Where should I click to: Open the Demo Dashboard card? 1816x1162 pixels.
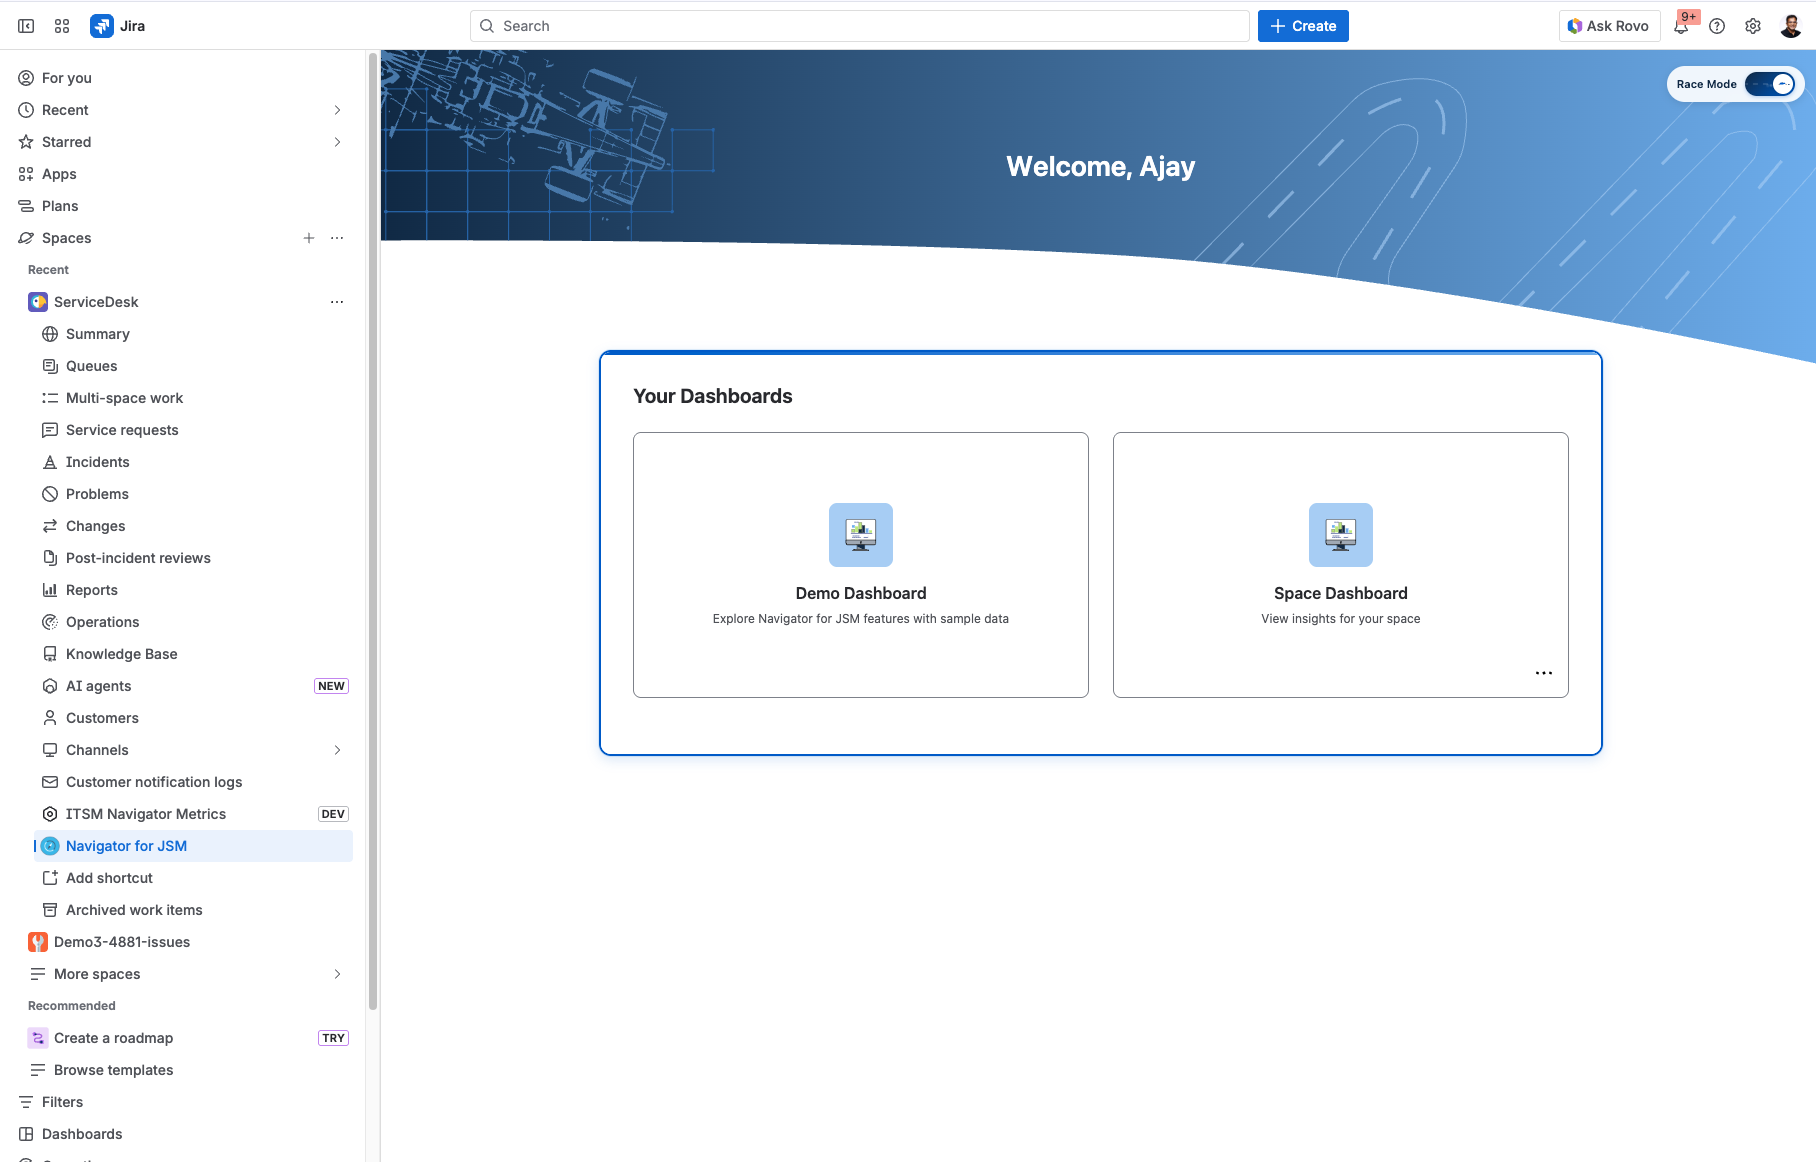point(861,565)
